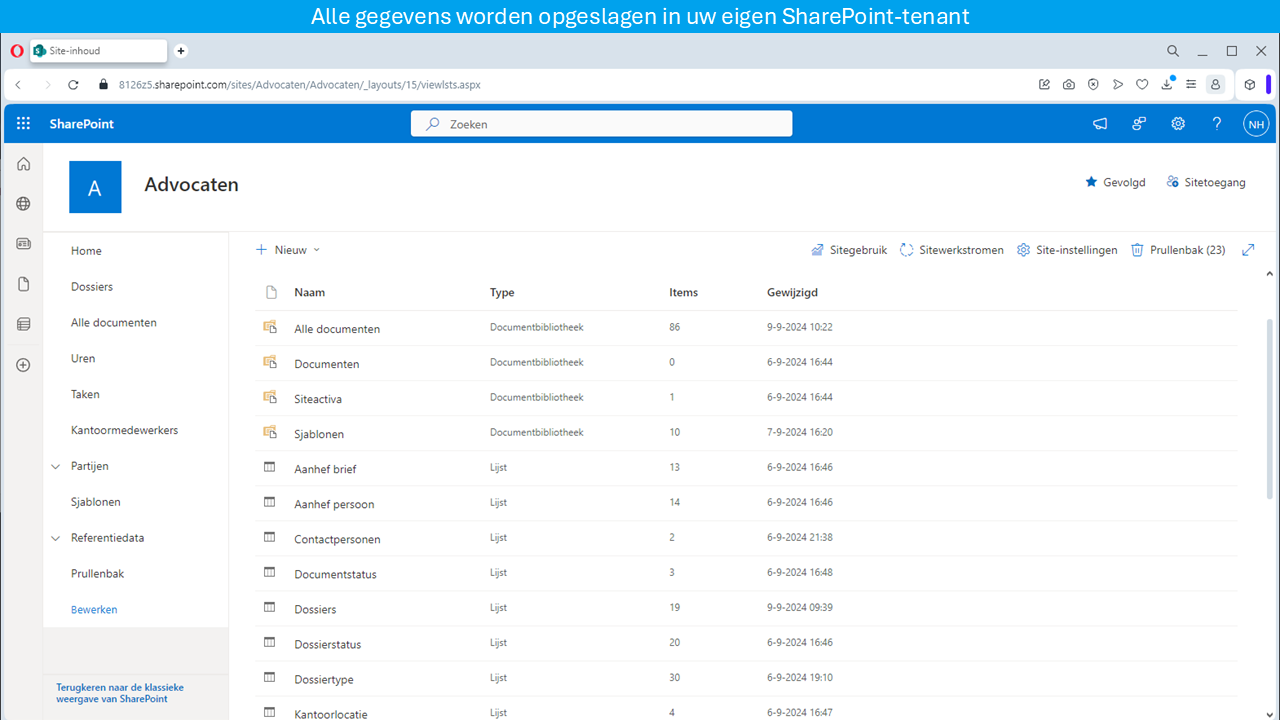Open the settings gear in SharePoint header
Viewport: 1280px width, 720px height.
tap(1178, 124)
